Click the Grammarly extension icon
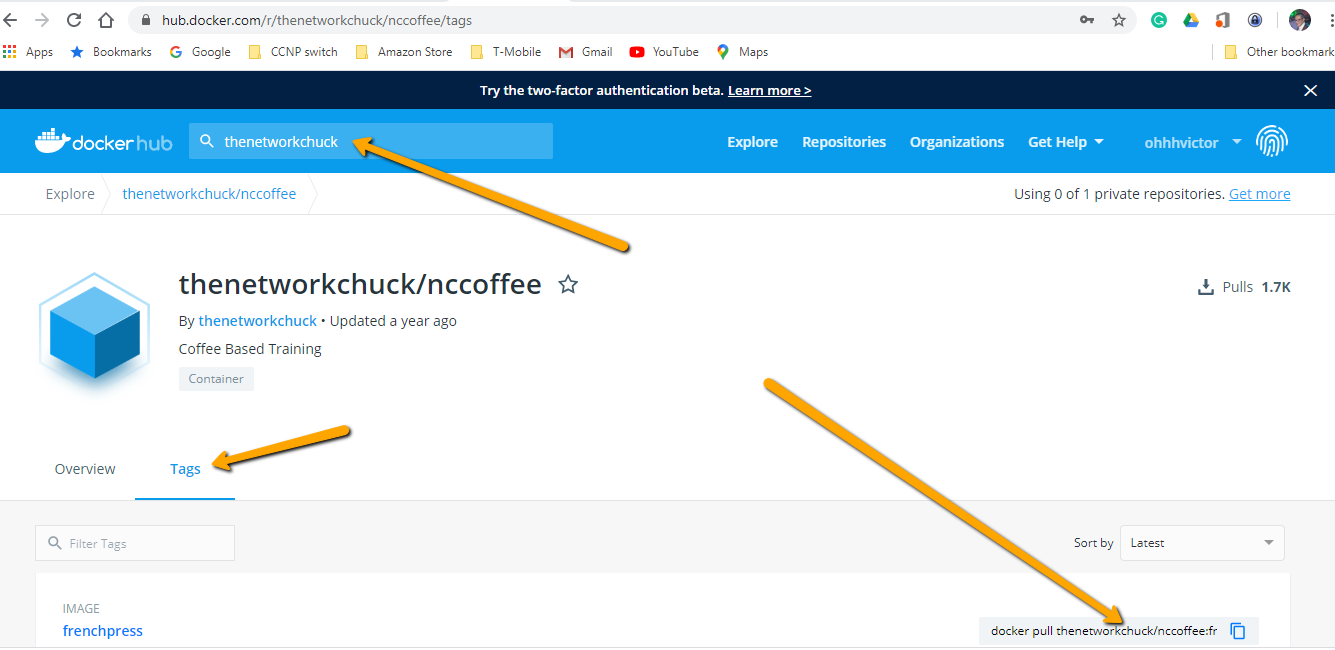Viewport: 1335px width, 650px height. (x=1158, y=19)
